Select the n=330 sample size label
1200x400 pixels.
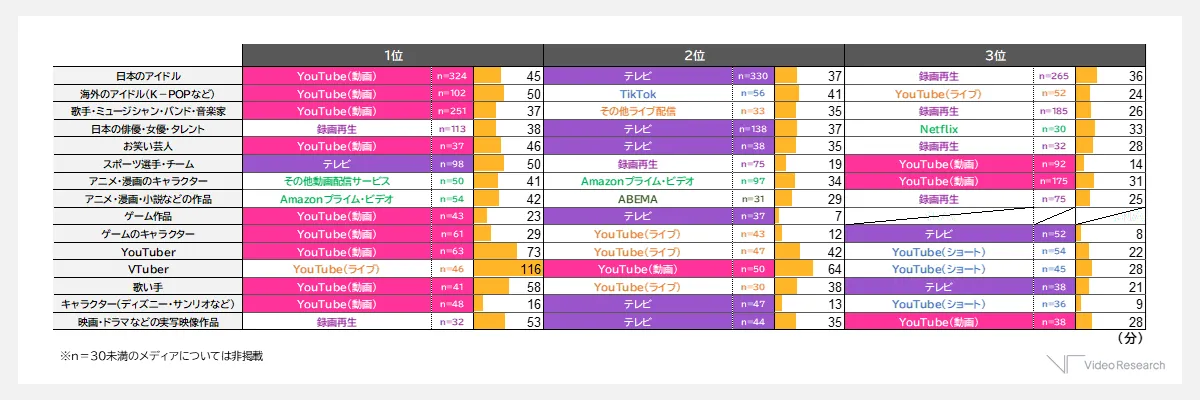tap(753, 75)
